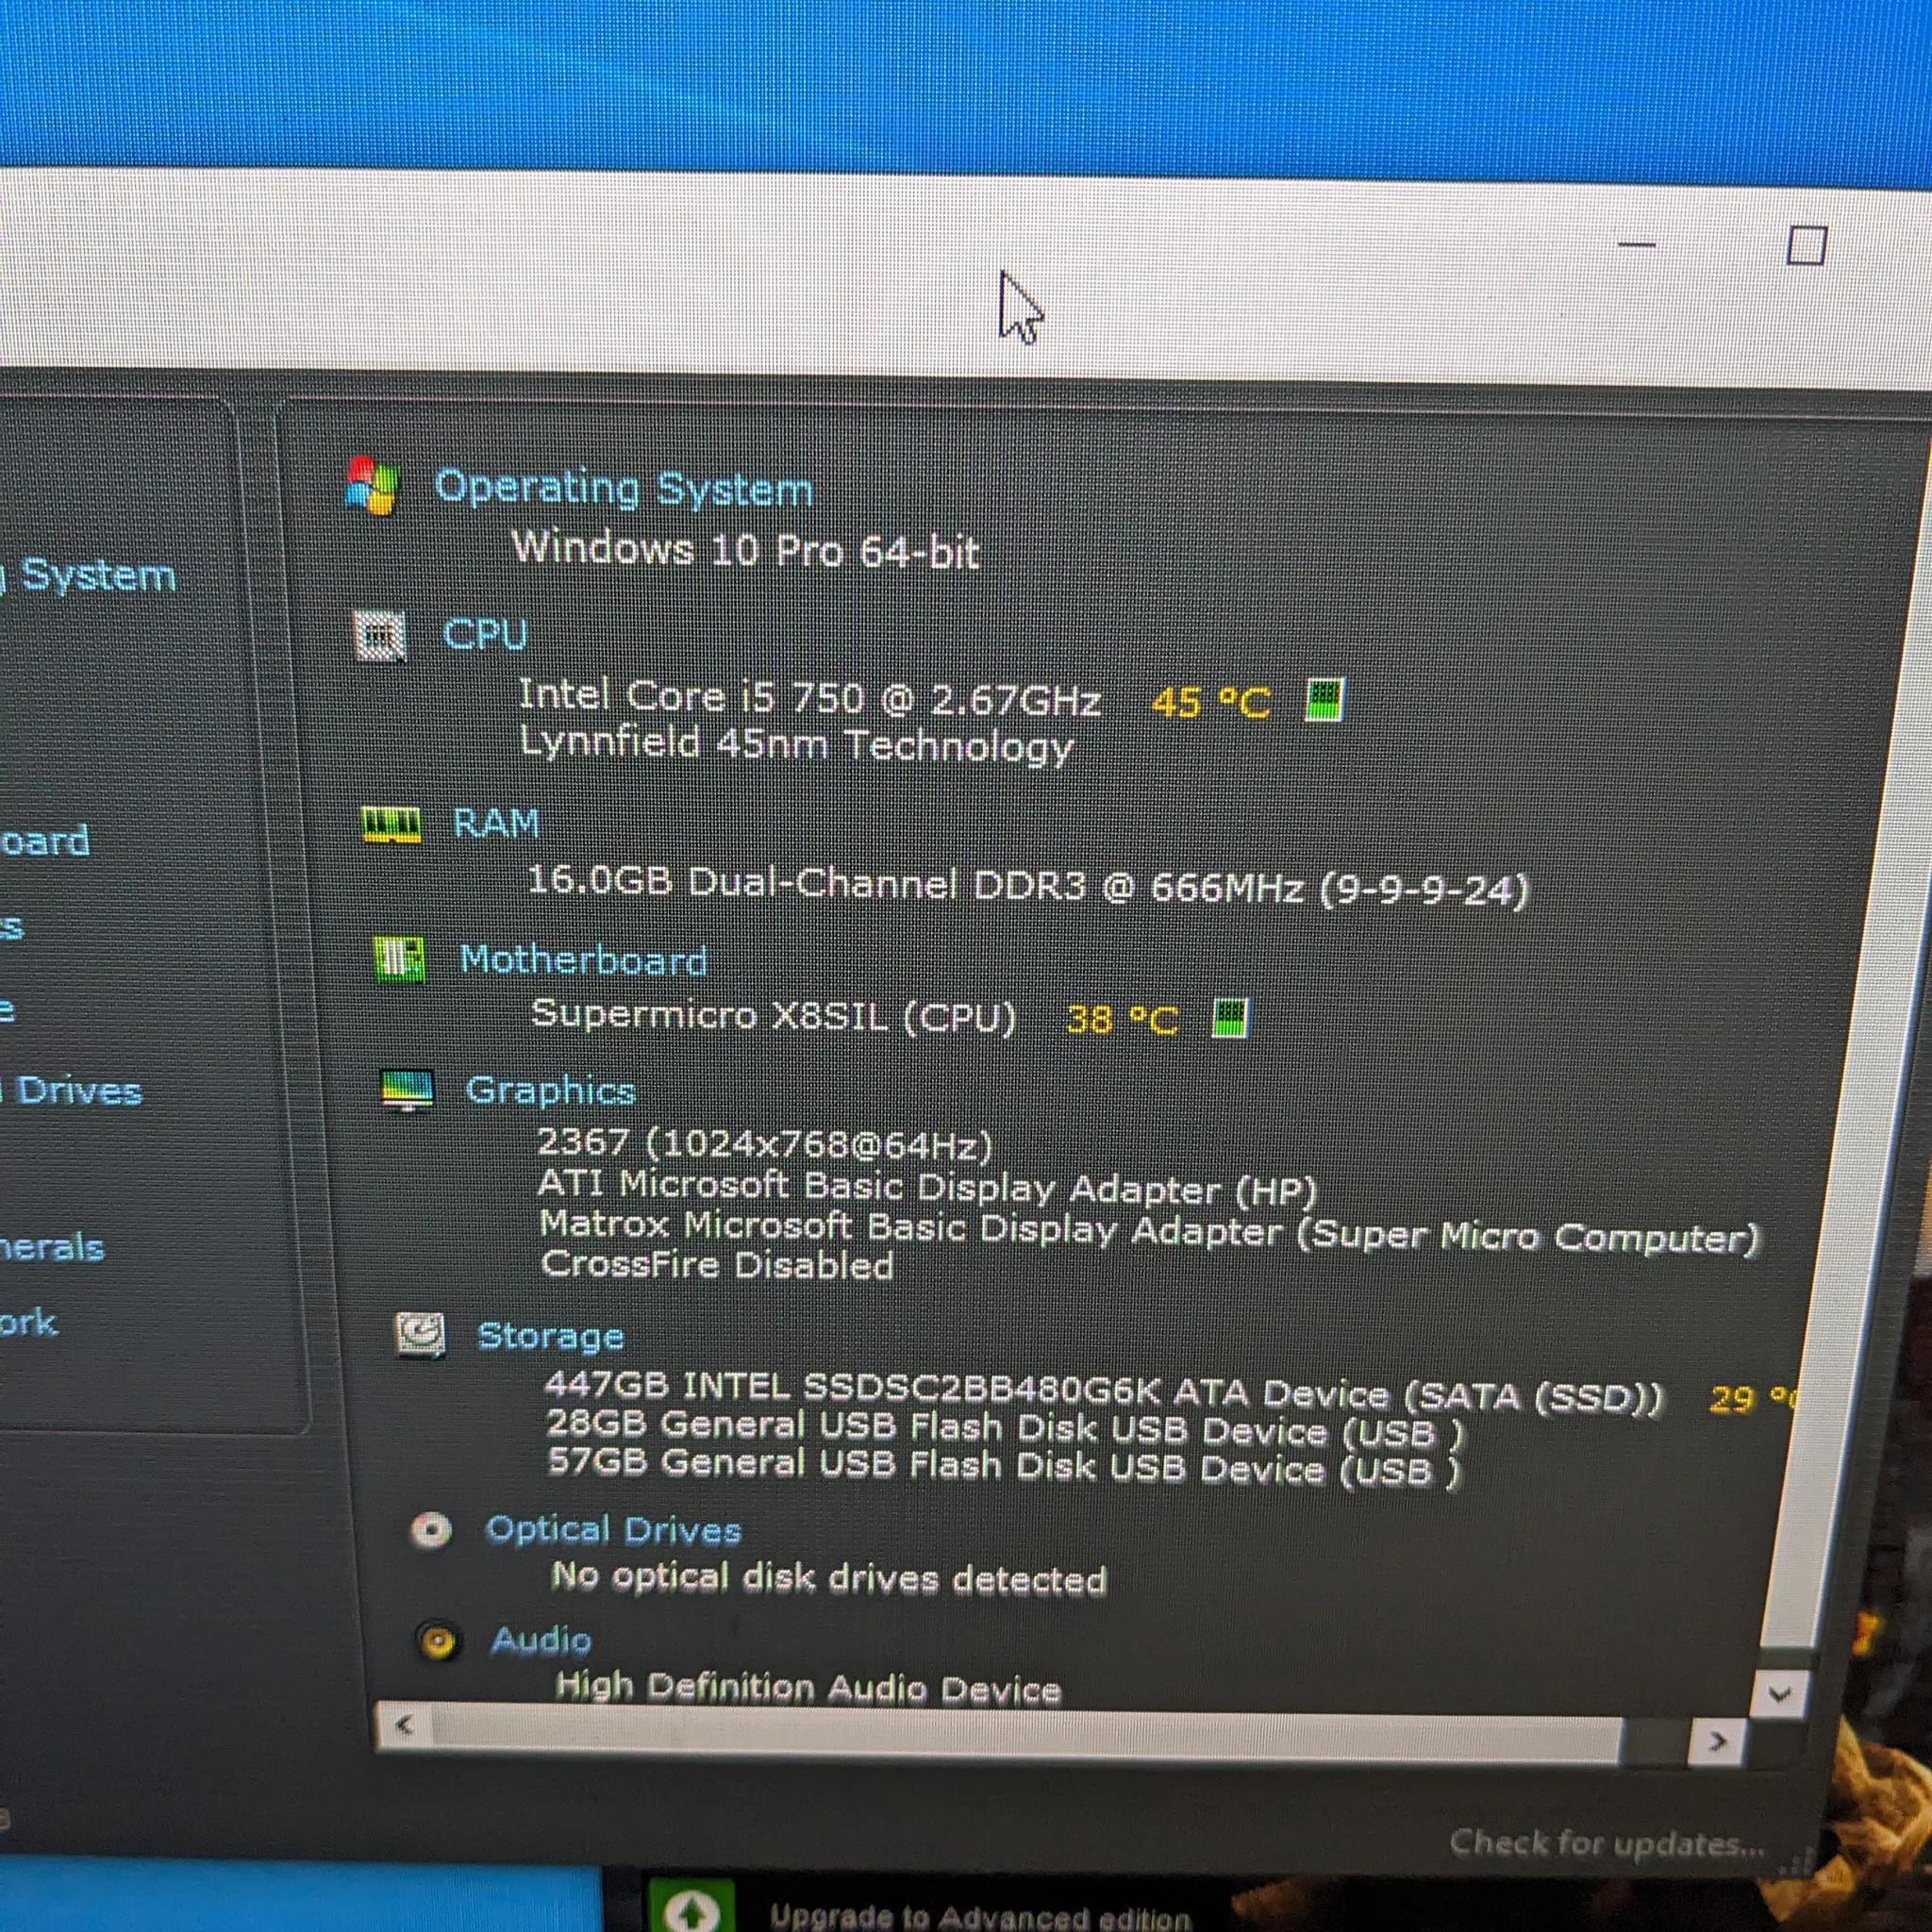Click No optical disk drives detected text
This screenshot has height=1932, width=1932.
[x=829, y=1578]
